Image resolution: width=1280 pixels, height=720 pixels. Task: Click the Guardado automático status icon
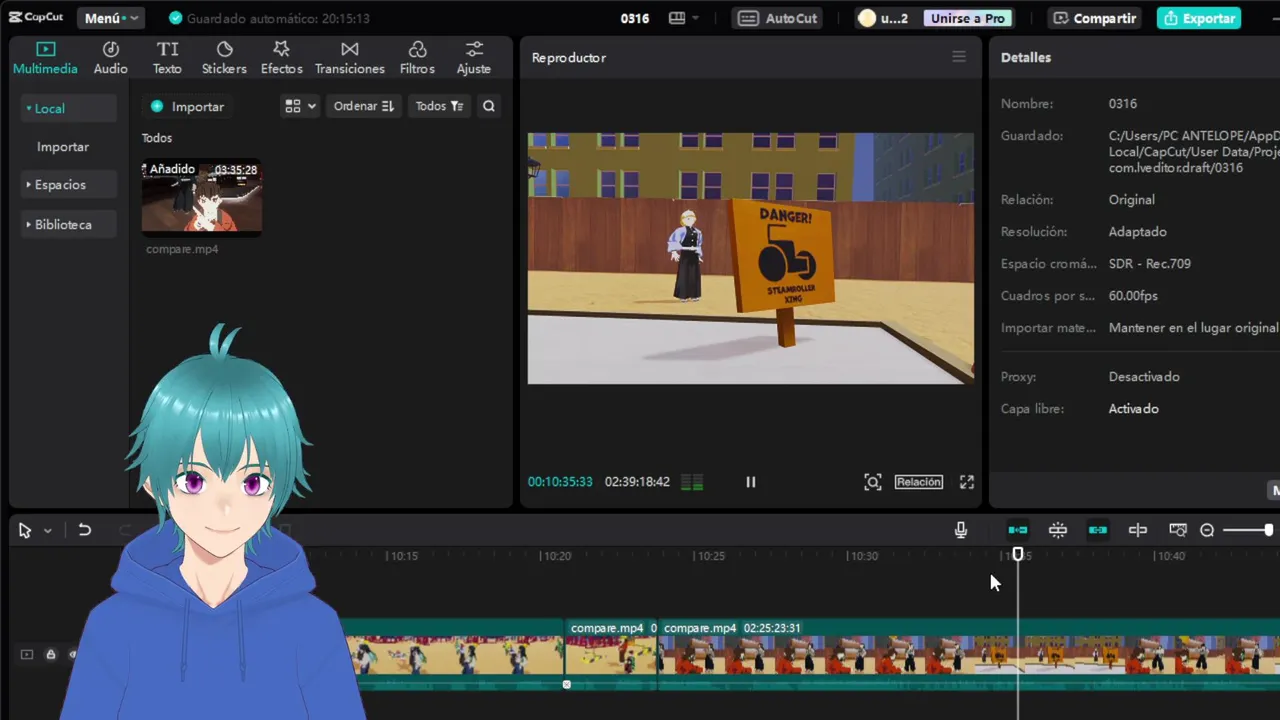[176, 18]
